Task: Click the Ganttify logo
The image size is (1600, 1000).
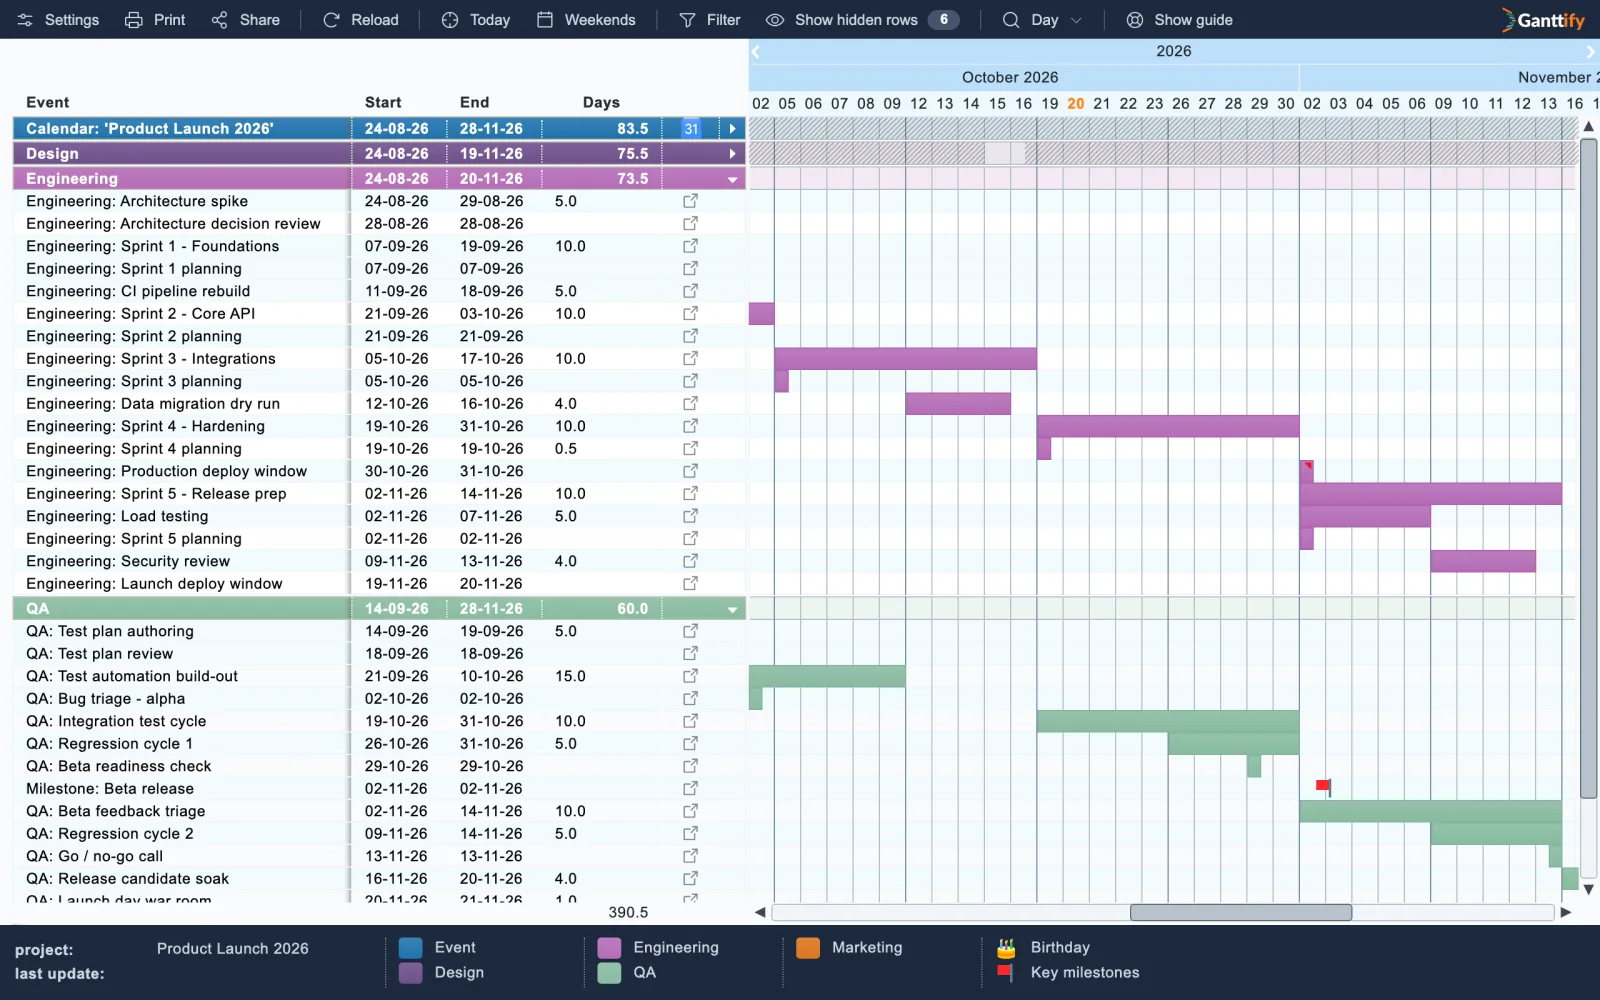Action: tap(1543, 20)
